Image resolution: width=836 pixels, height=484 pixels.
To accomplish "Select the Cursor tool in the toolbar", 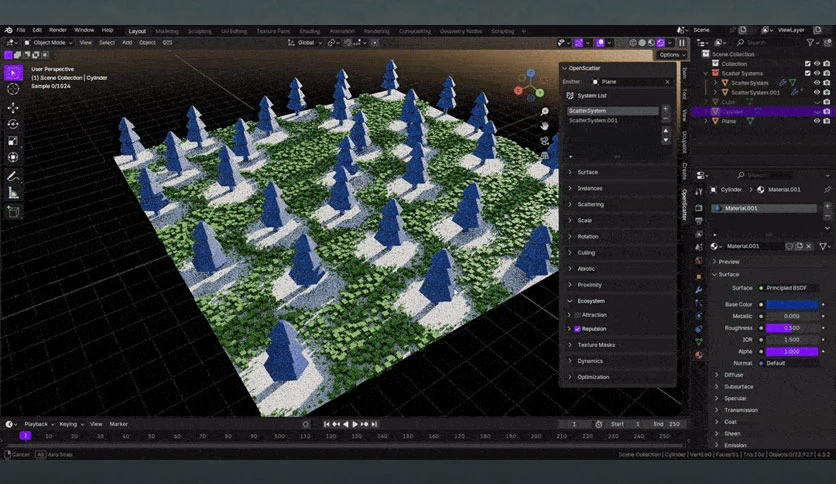I will pyautogui.click(x=13, y=89).
